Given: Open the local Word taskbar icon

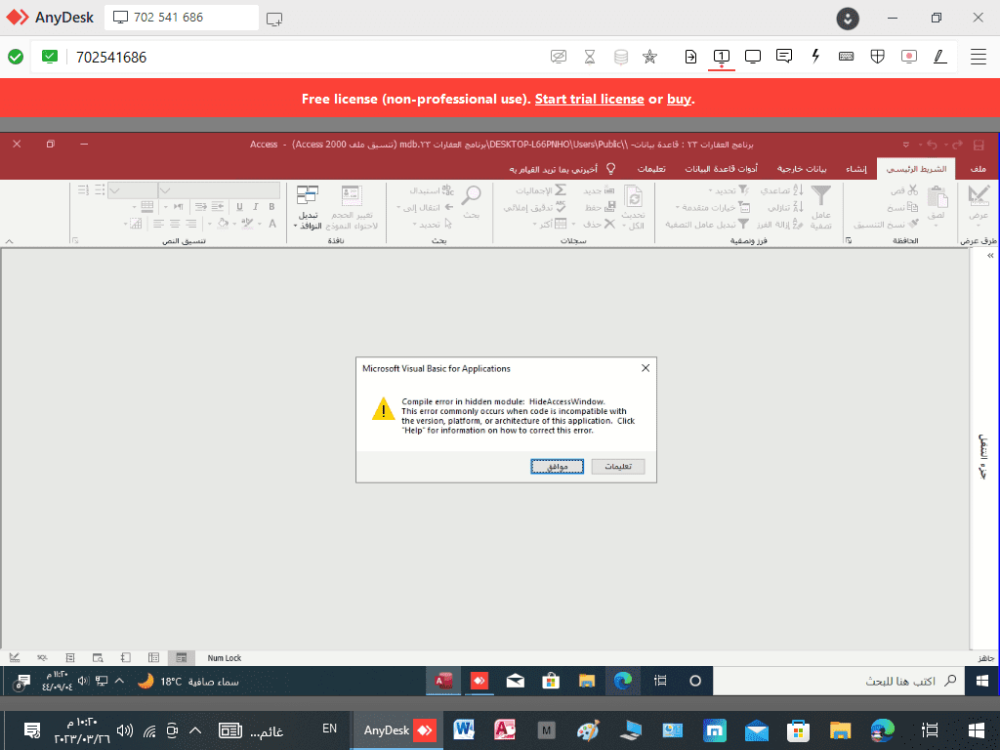Looking at the screenshot, I should coord(464,730).
